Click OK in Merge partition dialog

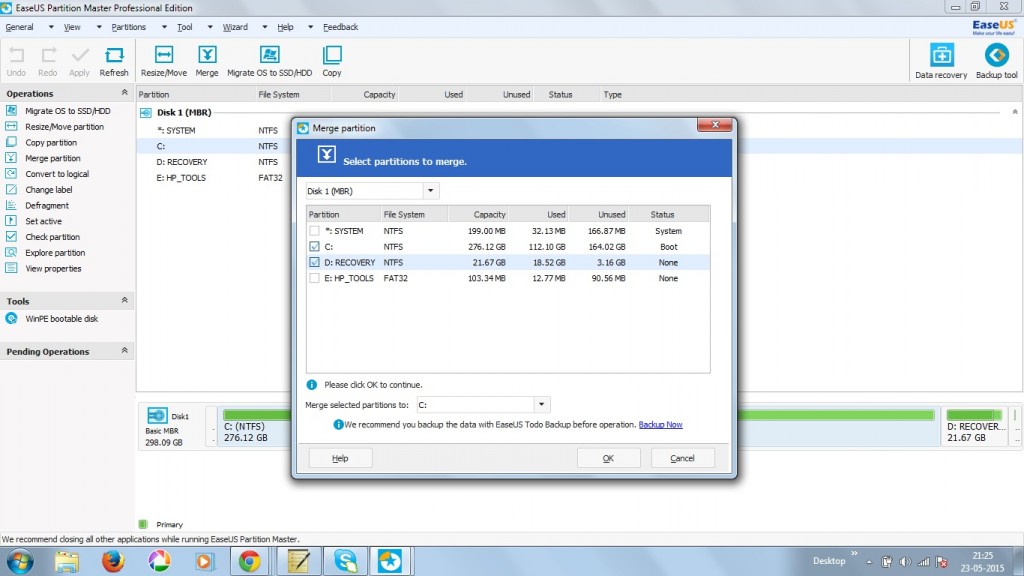click(x=608, y=458)
